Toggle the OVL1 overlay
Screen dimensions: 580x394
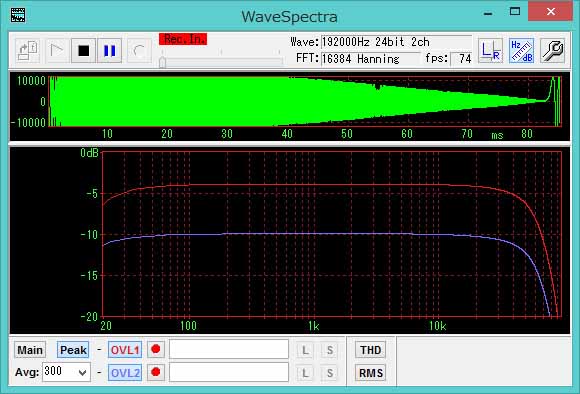[x=125, y=350]
